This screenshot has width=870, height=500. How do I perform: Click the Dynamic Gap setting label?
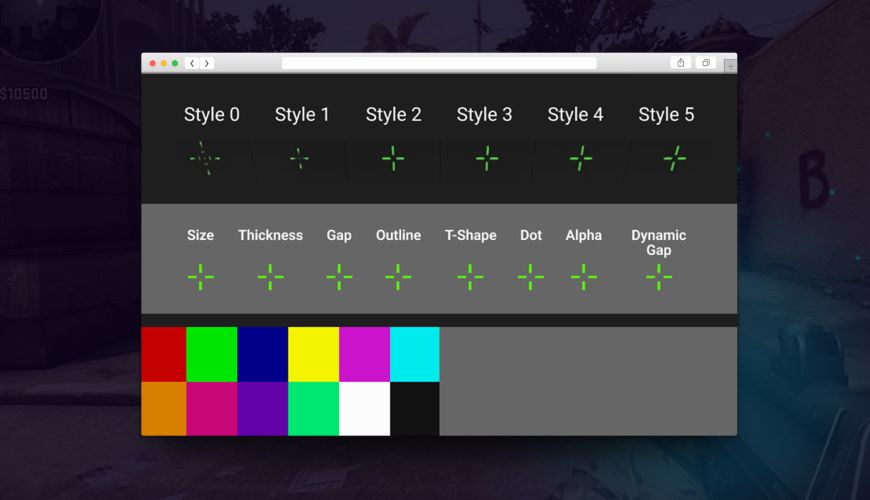pyautogui.click(x=659, y=243)
